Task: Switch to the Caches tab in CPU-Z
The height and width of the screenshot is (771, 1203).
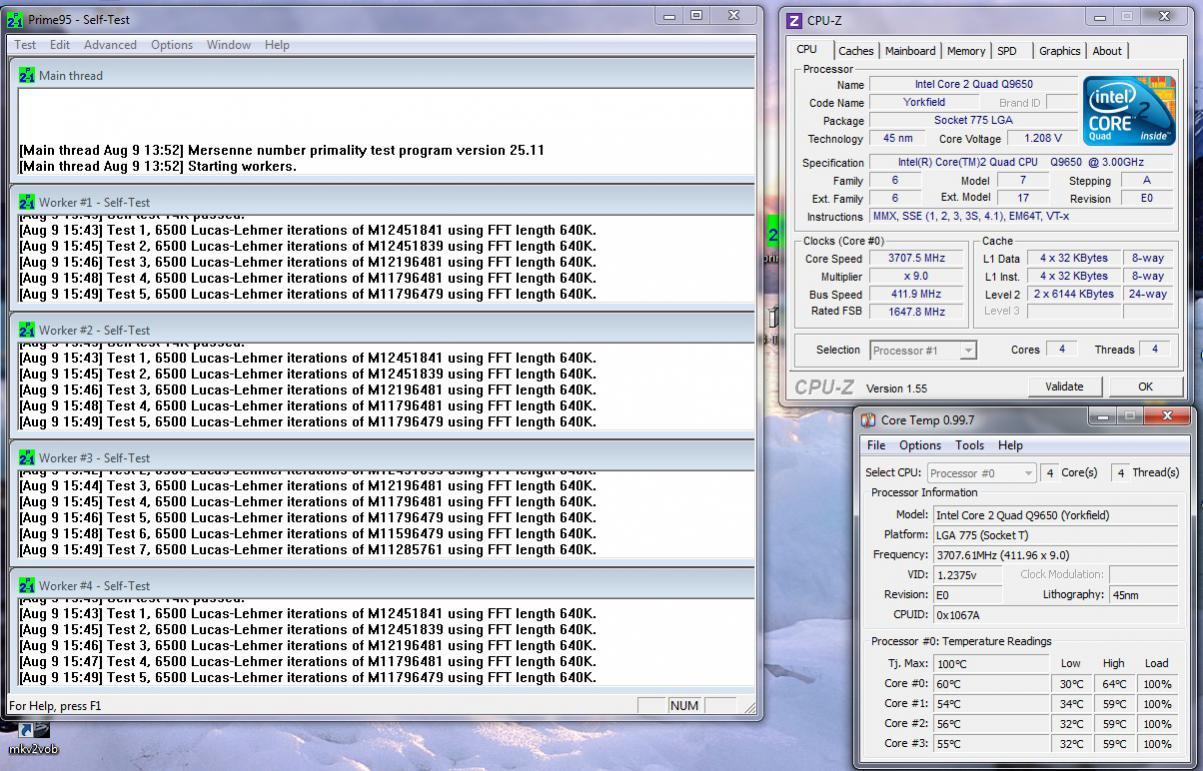Action: click(x=856, y=51)
